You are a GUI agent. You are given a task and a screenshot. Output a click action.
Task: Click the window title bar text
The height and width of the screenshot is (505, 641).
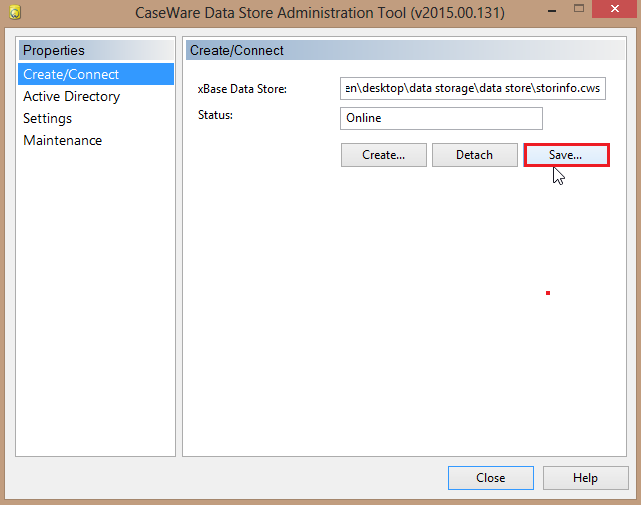(x=320, y=15)
